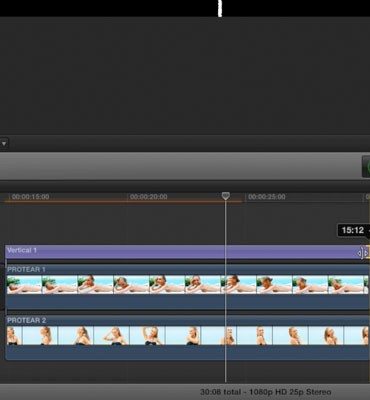
Task: Click the 00:00:15:00 mark on the ruler
Action: coord(30,197)
